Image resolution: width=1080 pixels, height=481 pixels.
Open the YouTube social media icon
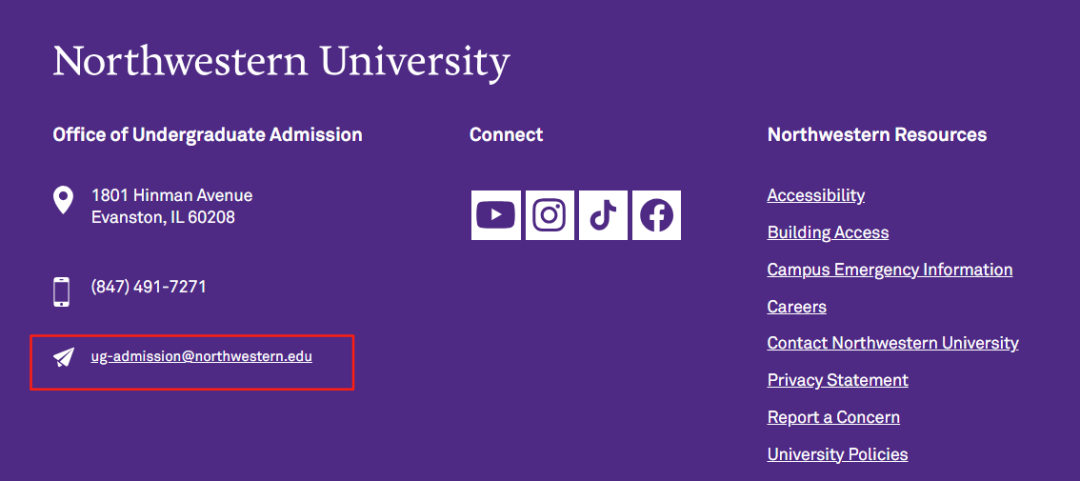(496, 215)
